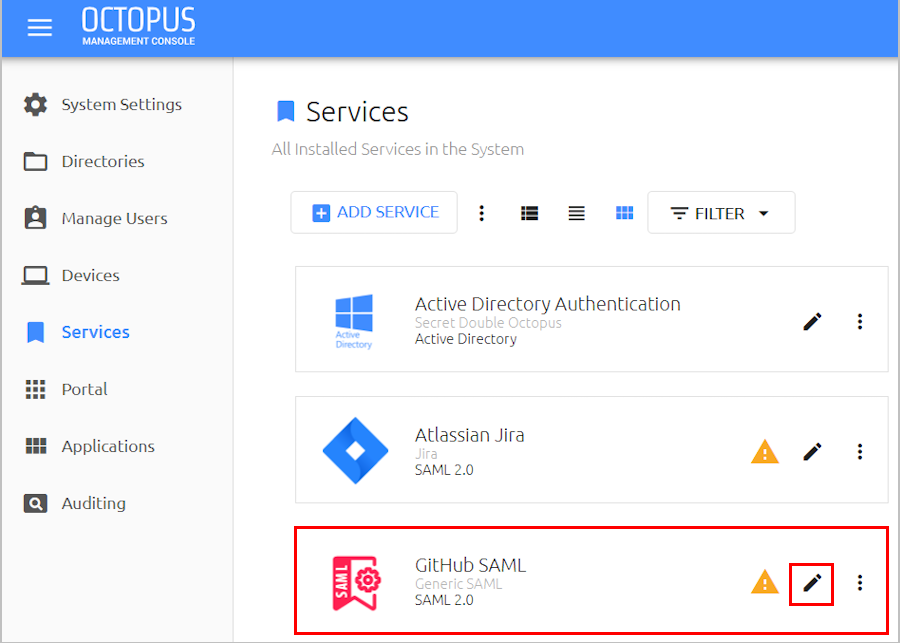Screen dimensions: 900x643
Task: Open the hamburger navigation menu
Action: pos(40,27)
